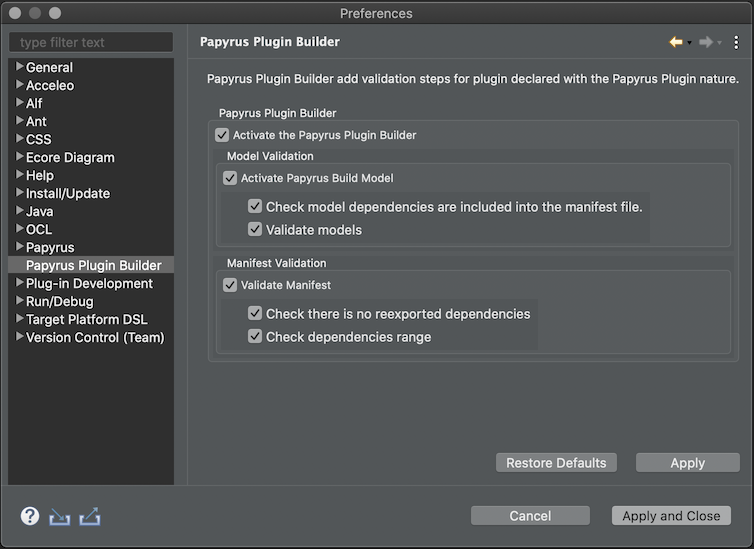Open the help question mark icon
The height and width of the screenshot is (549, 754).
[x=30, y=516]
